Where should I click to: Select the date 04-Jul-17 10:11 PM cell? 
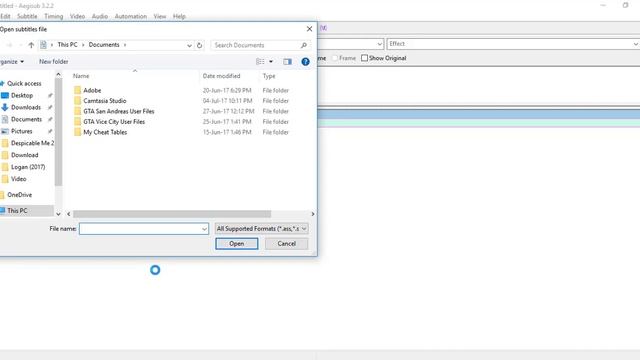(x=227, y=101)
